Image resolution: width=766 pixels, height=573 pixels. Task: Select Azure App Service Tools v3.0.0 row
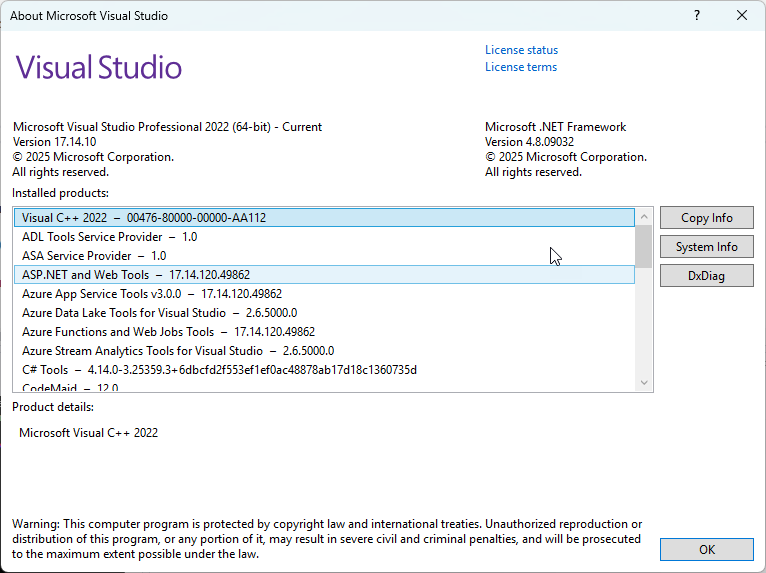pos(324,294)
